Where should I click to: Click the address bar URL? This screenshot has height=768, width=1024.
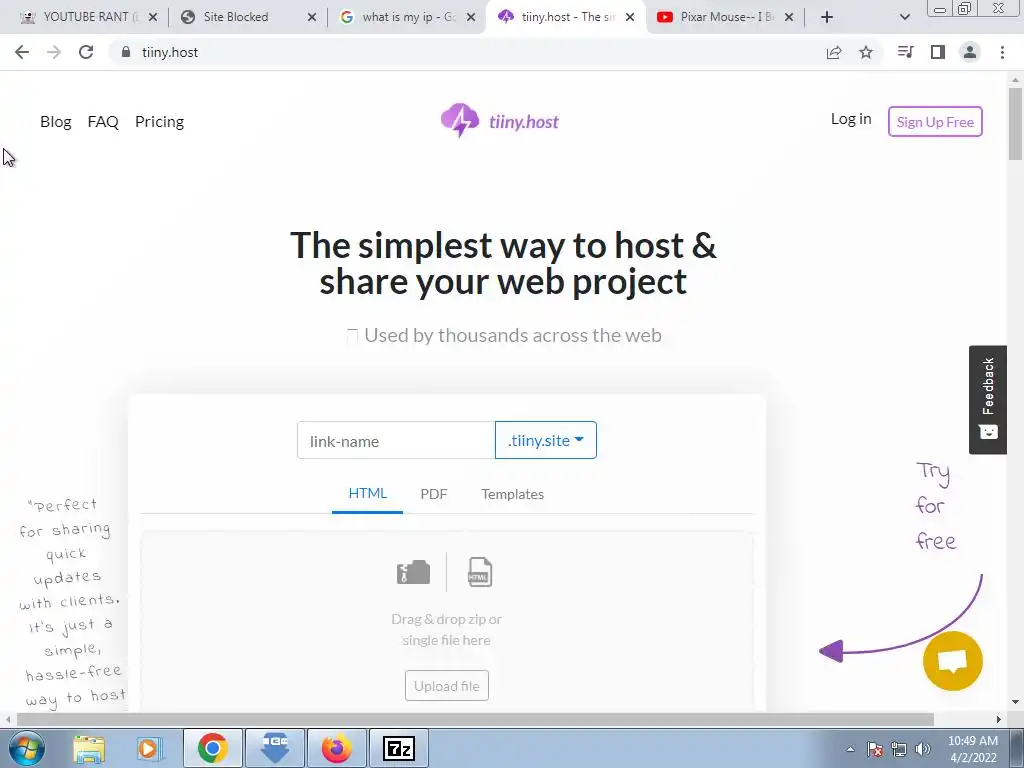click(170, 52)
